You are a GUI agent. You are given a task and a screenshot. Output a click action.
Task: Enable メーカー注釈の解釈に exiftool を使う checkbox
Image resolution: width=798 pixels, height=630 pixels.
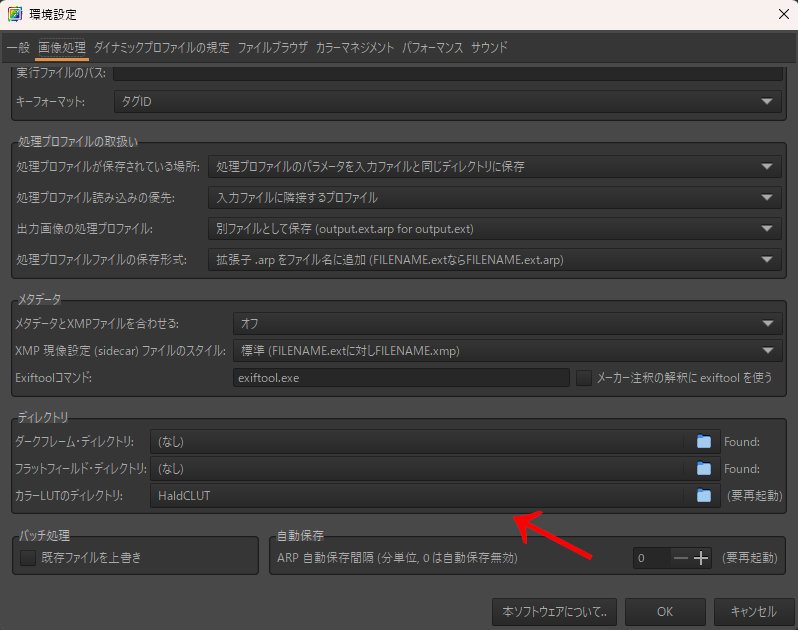click(584, 378)
